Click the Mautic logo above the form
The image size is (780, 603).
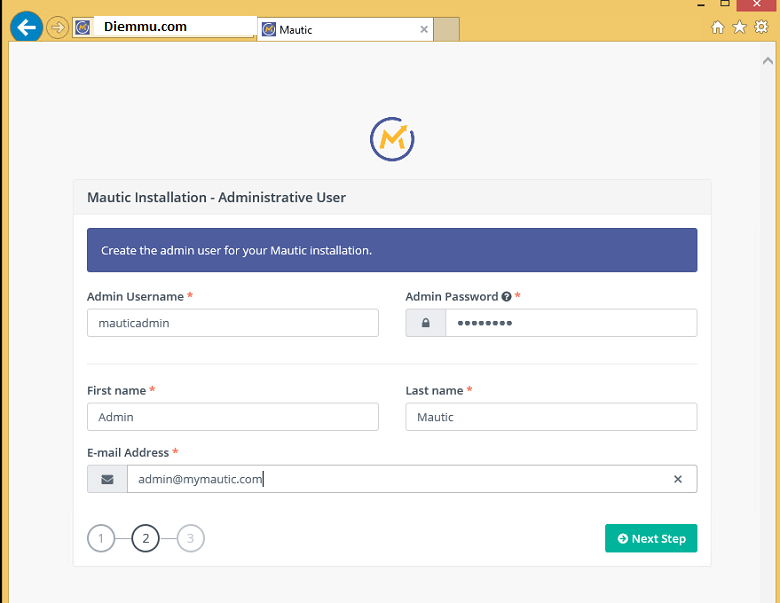(x=392, y=139)
